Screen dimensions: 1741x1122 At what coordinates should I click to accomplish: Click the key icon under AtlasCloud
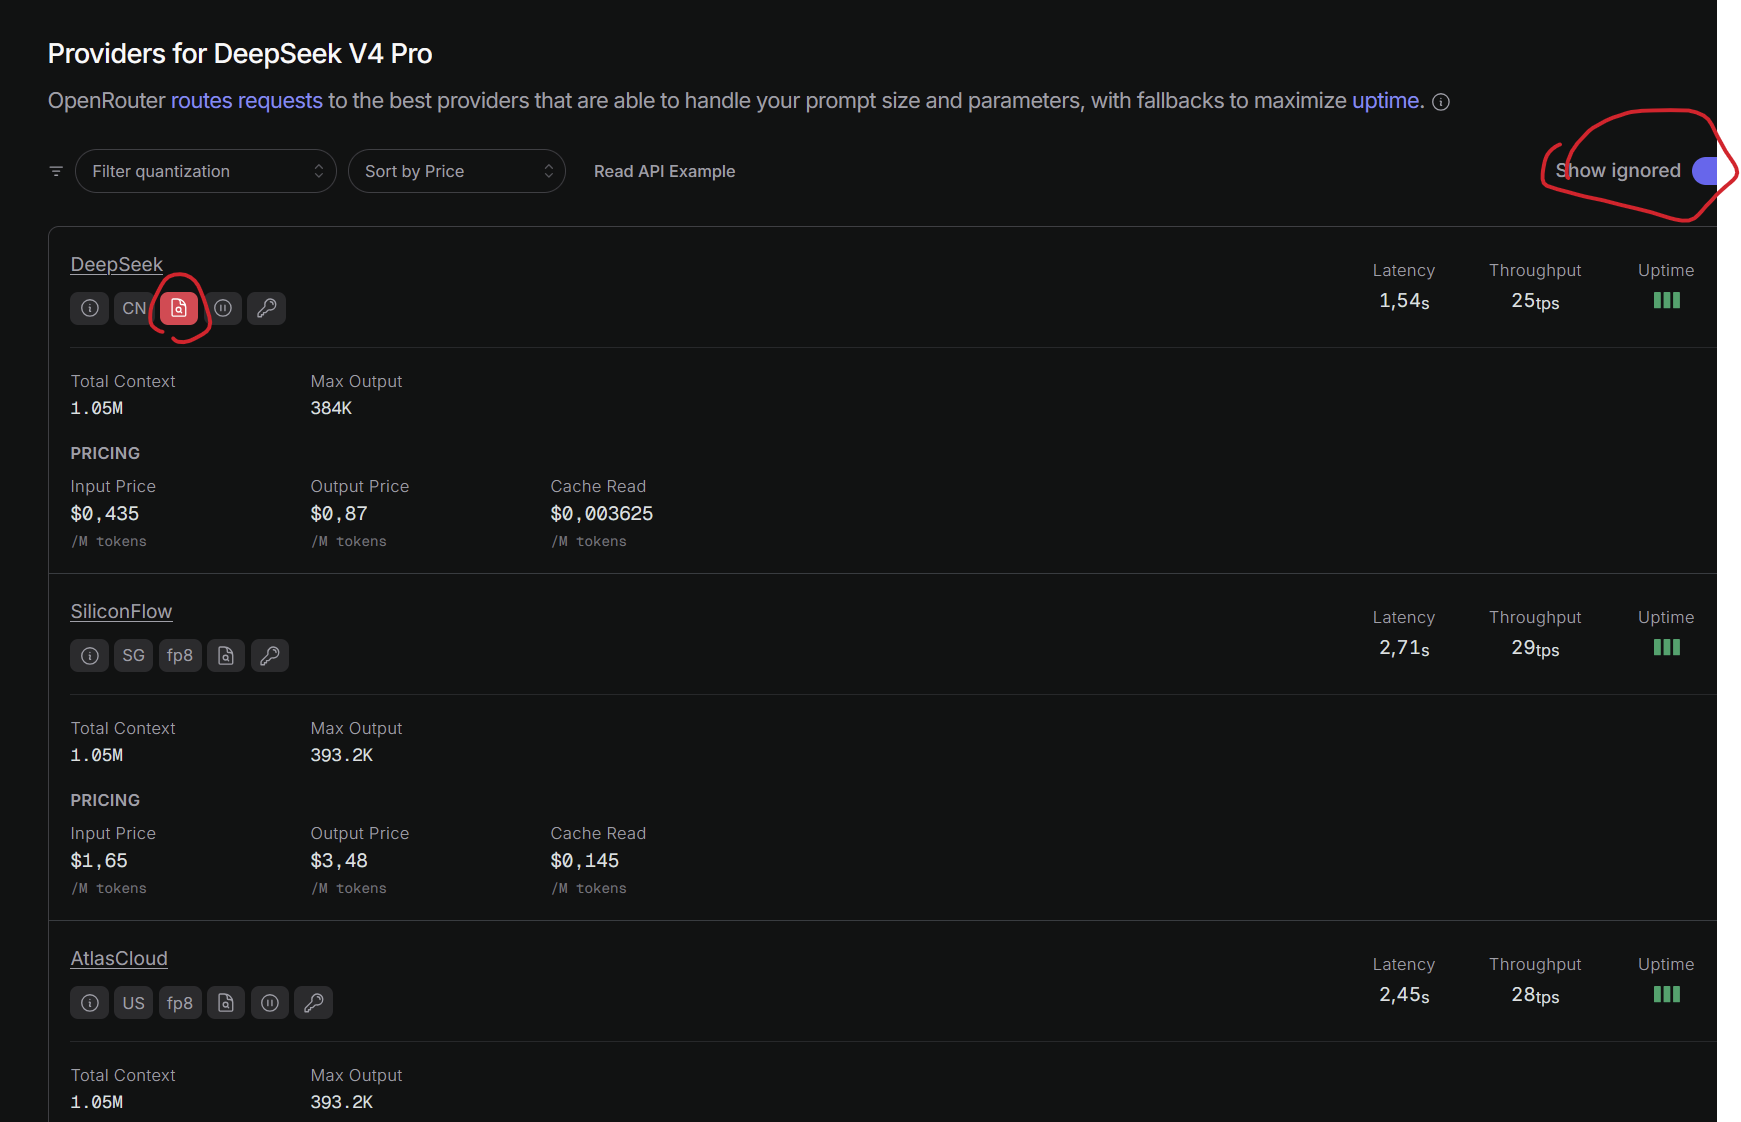[314, 1002]
